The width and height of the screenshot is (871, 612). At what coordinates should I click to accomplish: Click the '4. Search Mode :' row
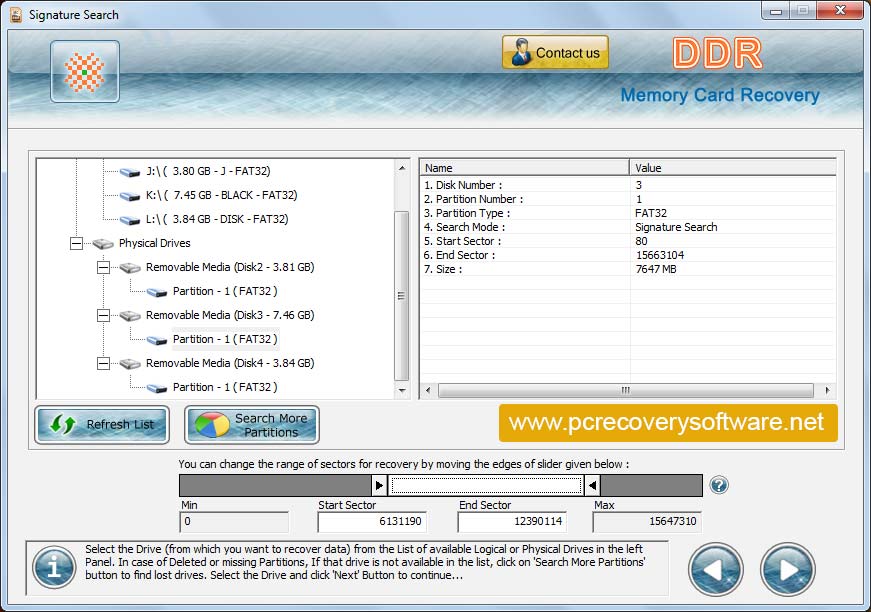(x=628, y=227)
